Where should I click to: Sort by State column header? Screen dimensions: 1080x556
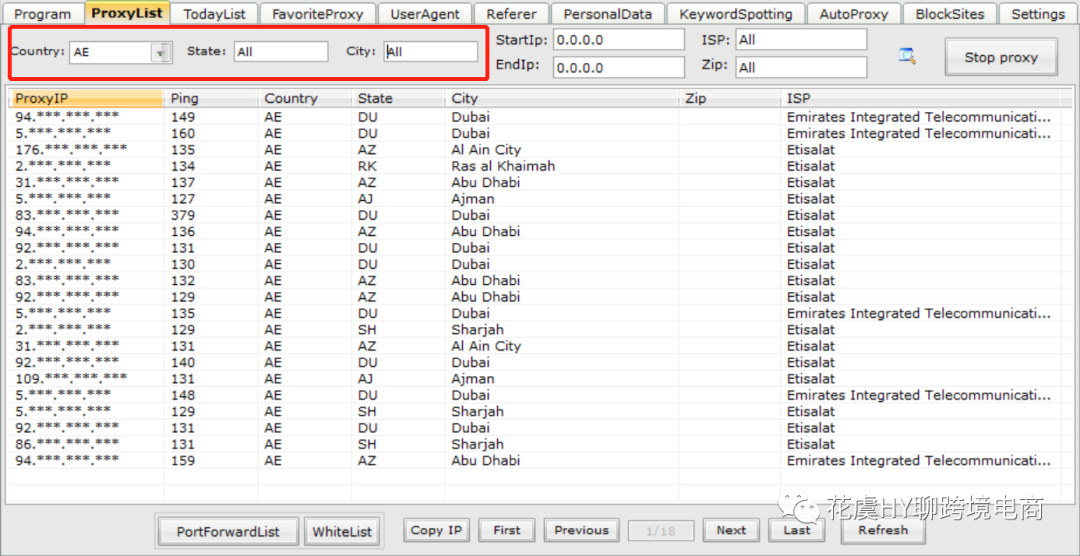click(398, 99)
